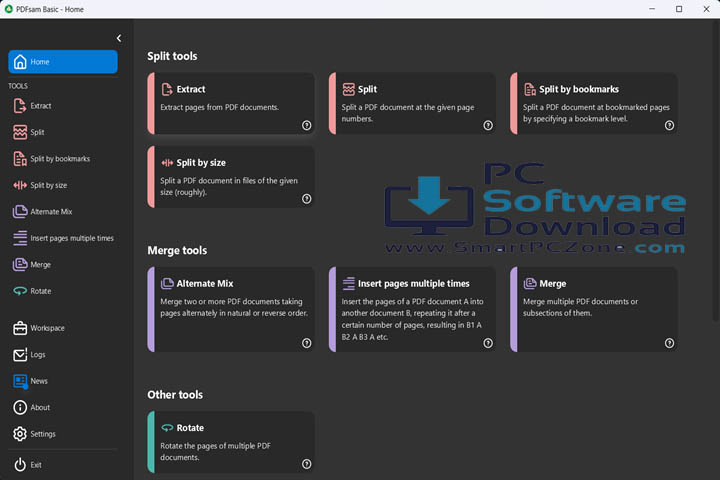Viewport: 720px width, 480px height.
Task: Open Settings label in sidebar
Action: tap(43, 434)
